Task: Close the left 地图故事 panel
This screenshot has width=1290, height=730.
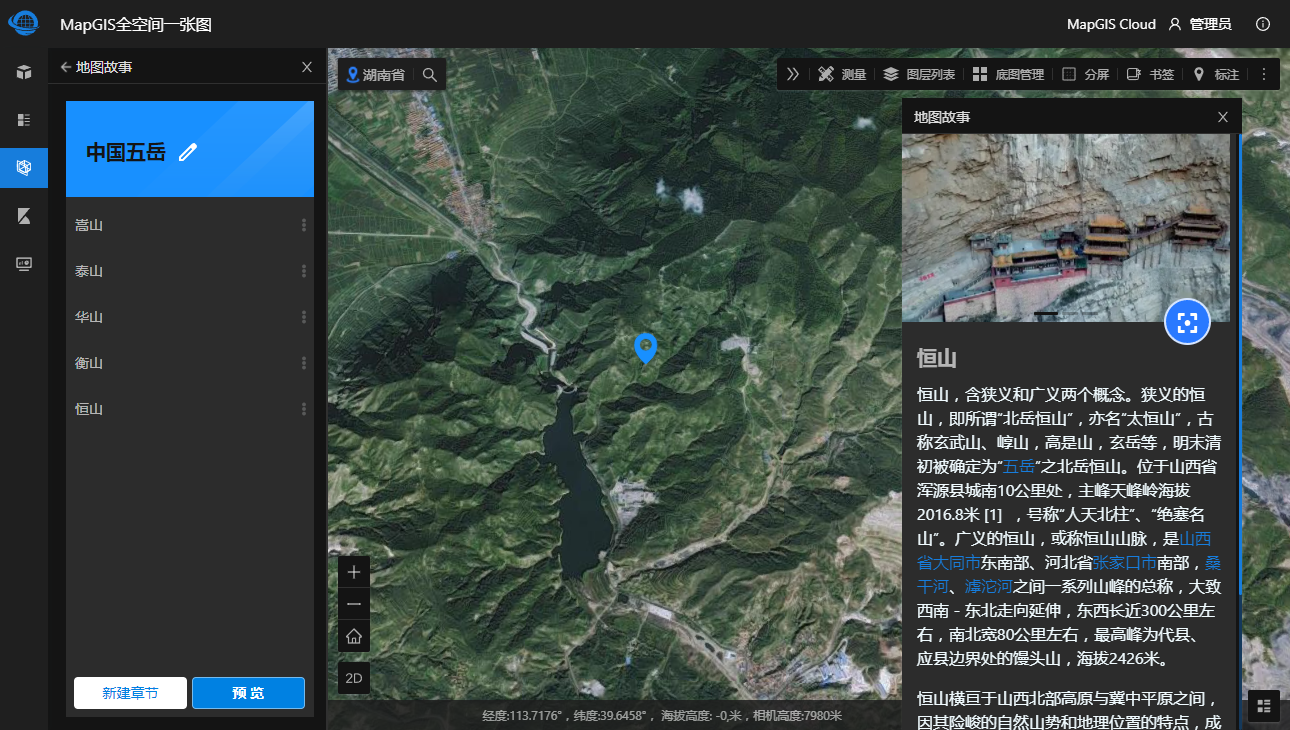Action: click(x=307, y=67)
